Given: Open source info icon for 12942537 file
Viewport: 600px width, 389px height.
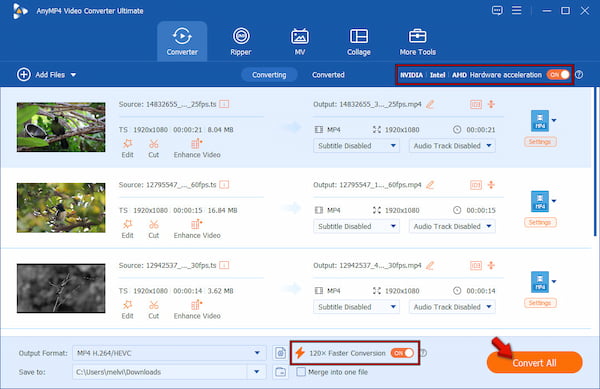Looking at the screenshot, I should [224, 265].
